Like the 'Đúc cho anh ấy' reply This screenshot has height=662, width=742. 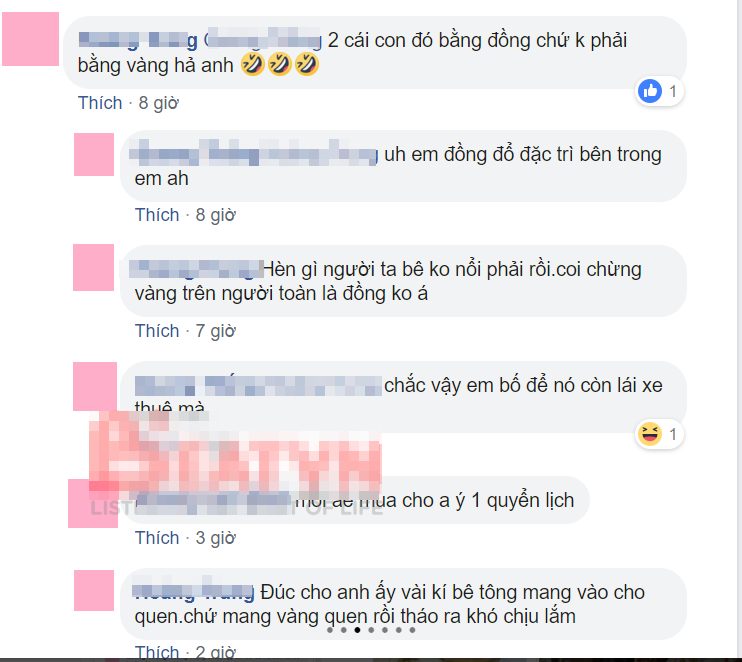[157, 653]
